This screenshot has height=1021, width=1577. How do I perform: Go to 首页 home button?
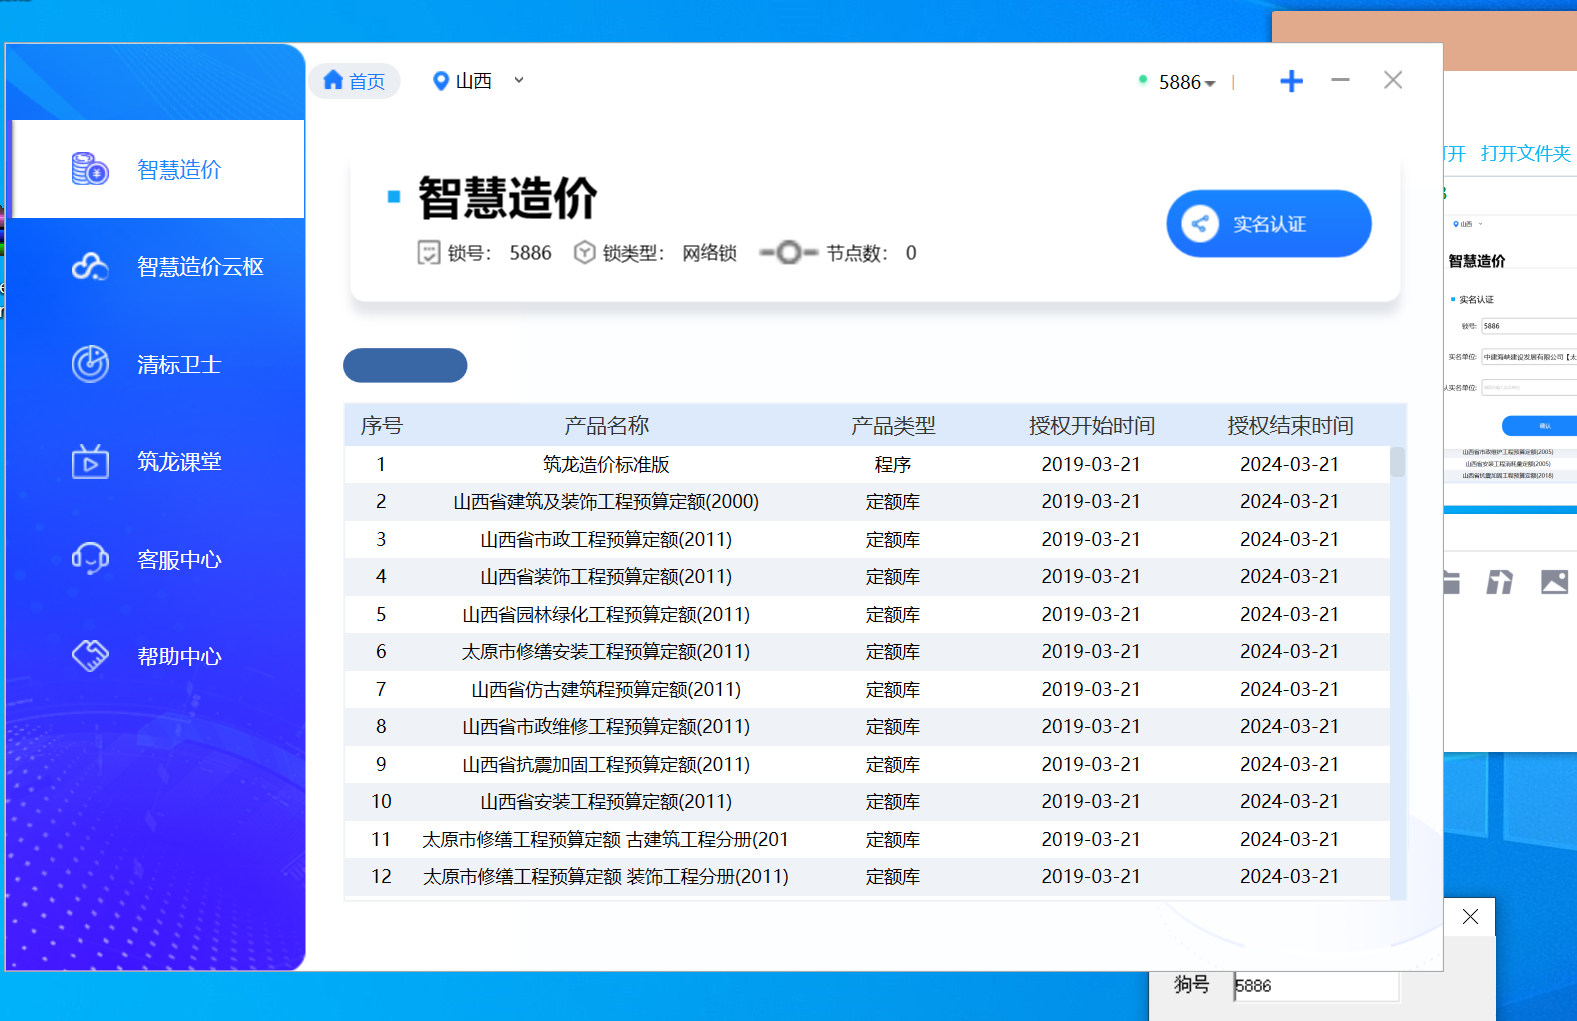pos(354,81)
